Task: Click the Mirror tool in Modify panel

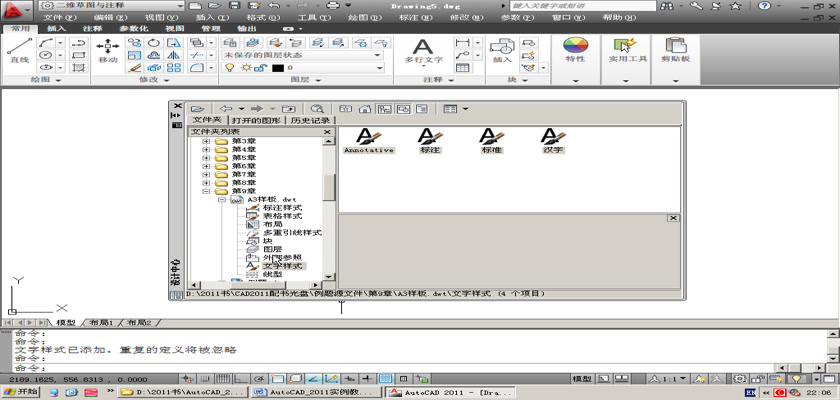Action: tap(174, 55)
